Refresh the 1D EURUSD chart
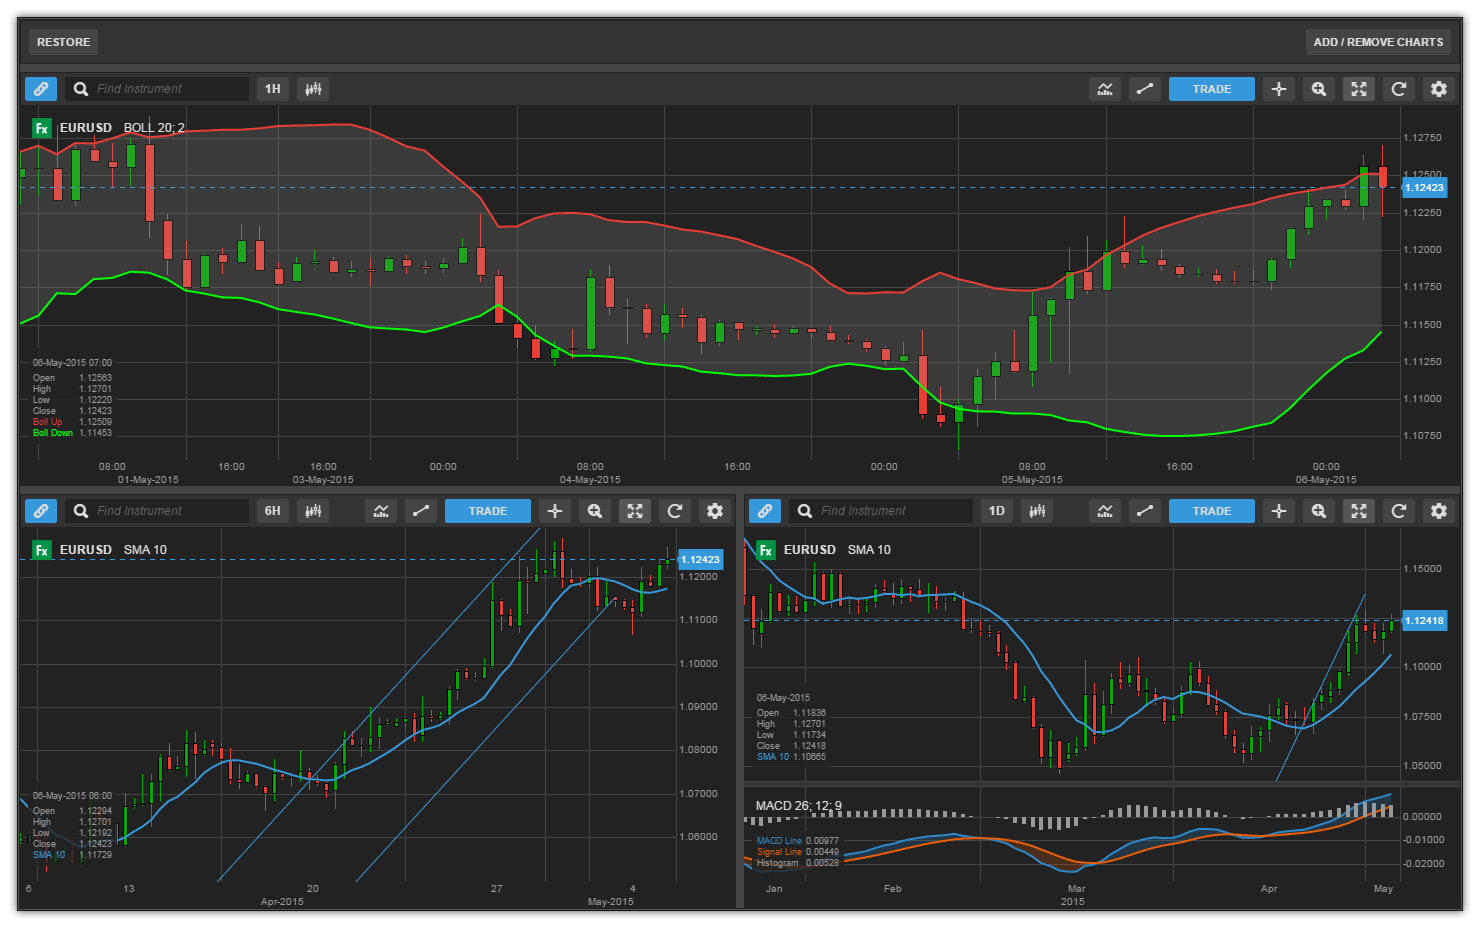 click(1399, 511)
